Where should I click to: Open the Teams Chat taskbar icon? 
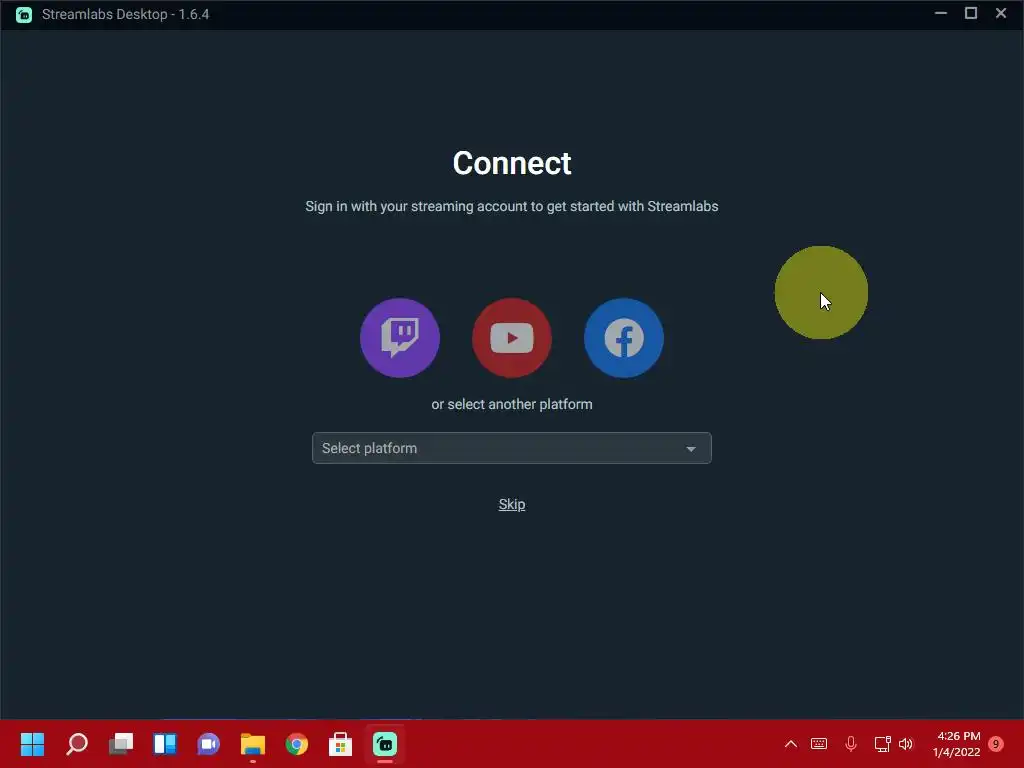(208, 744)
